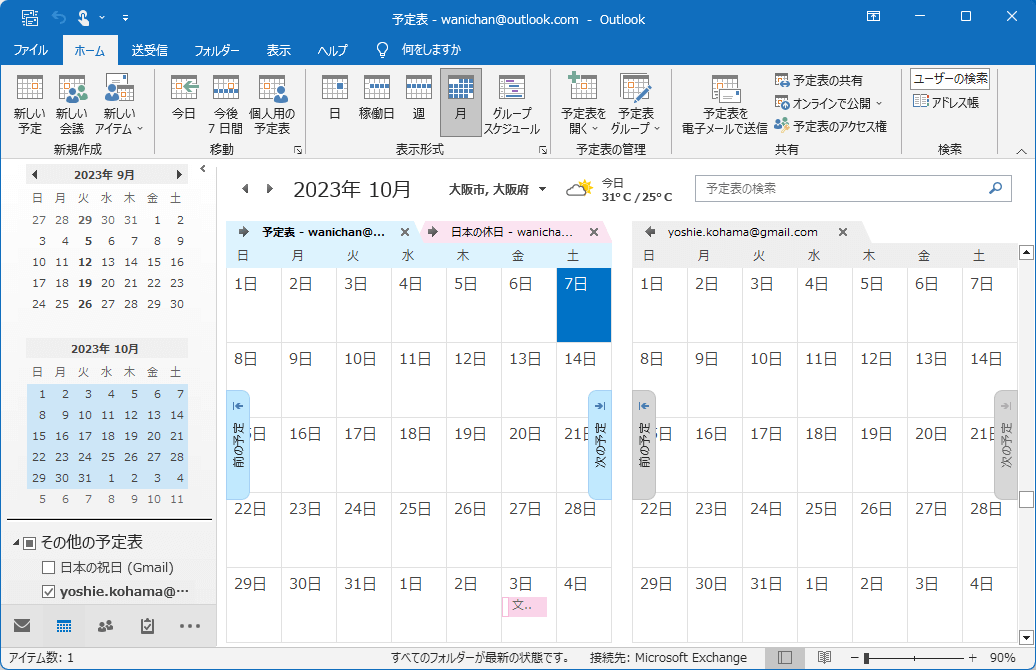The height and width of the screenshot is (670, 1036).
Task: Open the address book (アドレス帳)
Action: point(946,102)
